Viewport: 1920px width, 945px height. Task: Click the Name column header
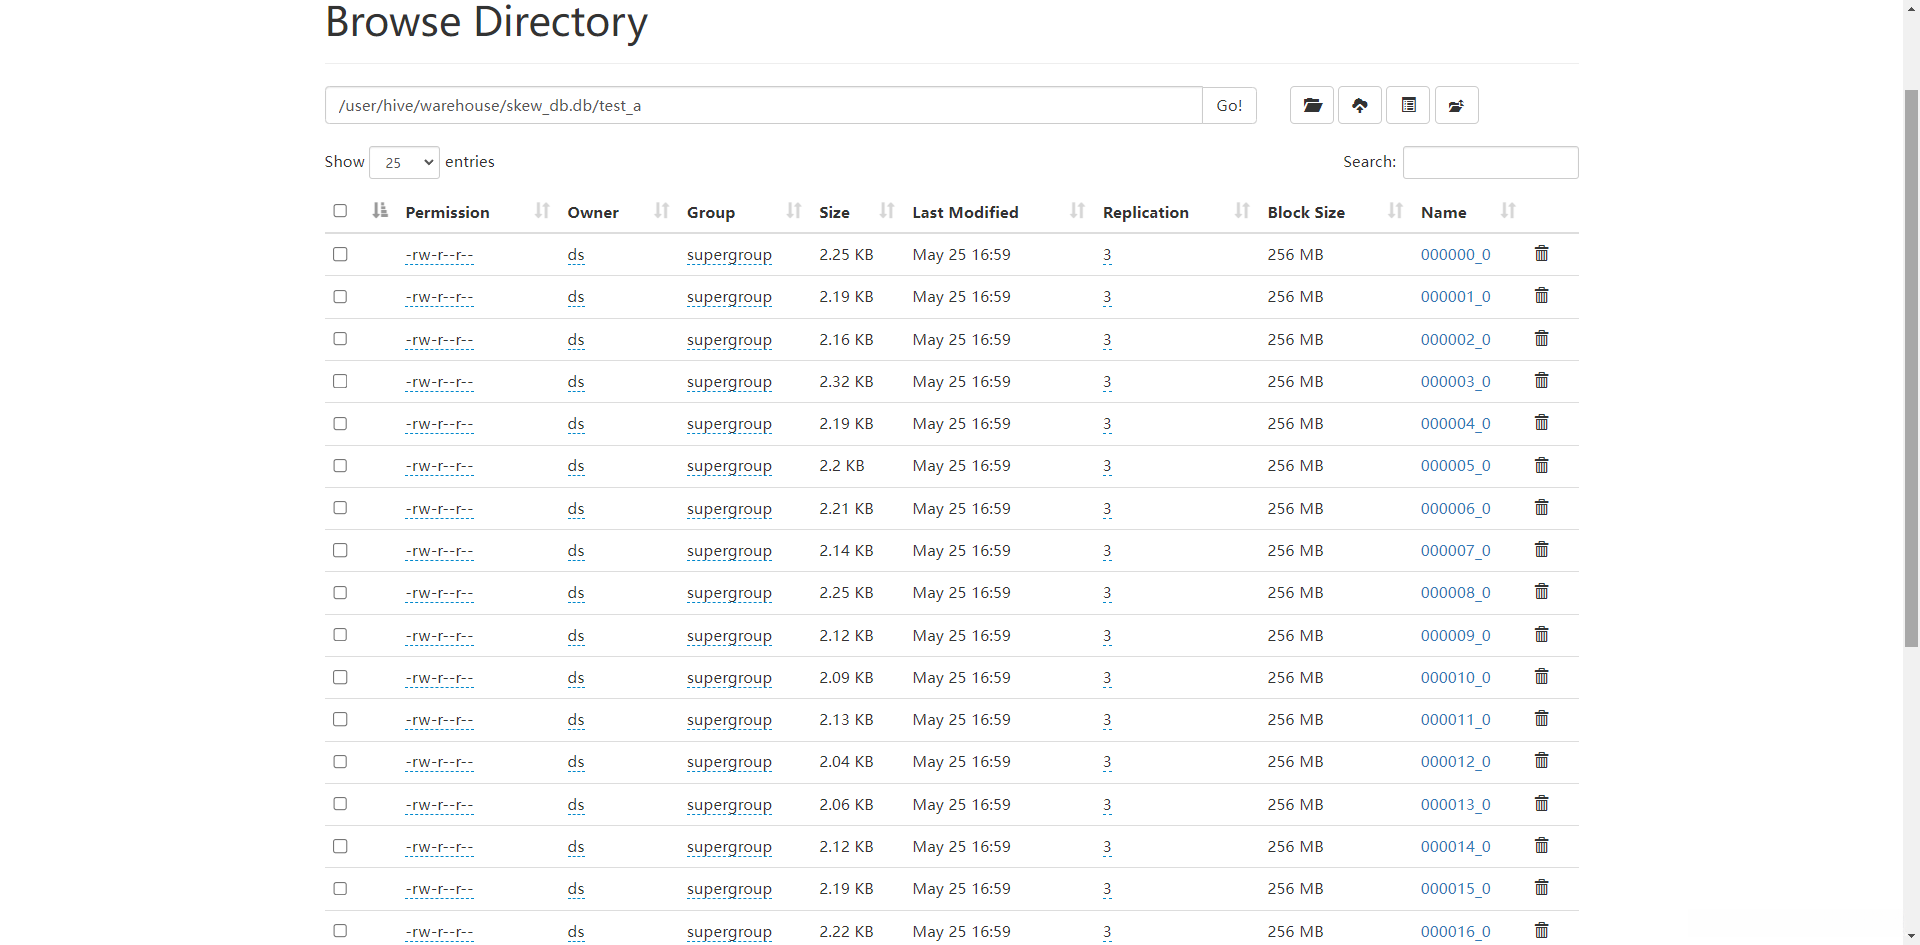(1443, 212)
